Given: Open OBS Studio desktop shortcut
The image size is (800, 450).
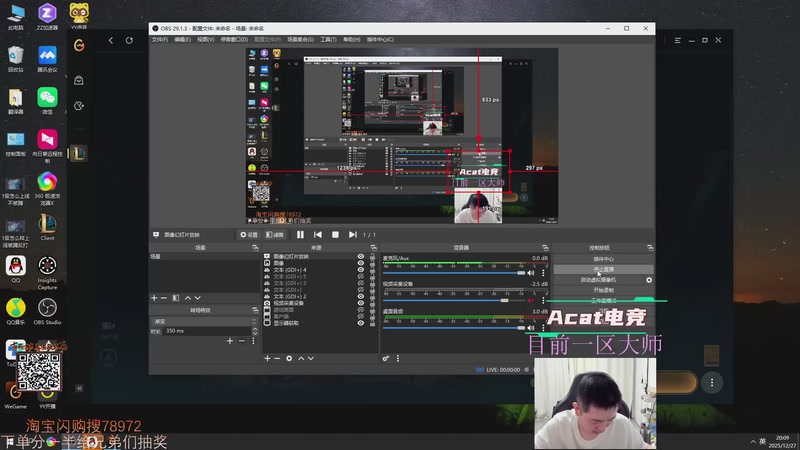Looking at the screenshot, I should click(47, 312).
